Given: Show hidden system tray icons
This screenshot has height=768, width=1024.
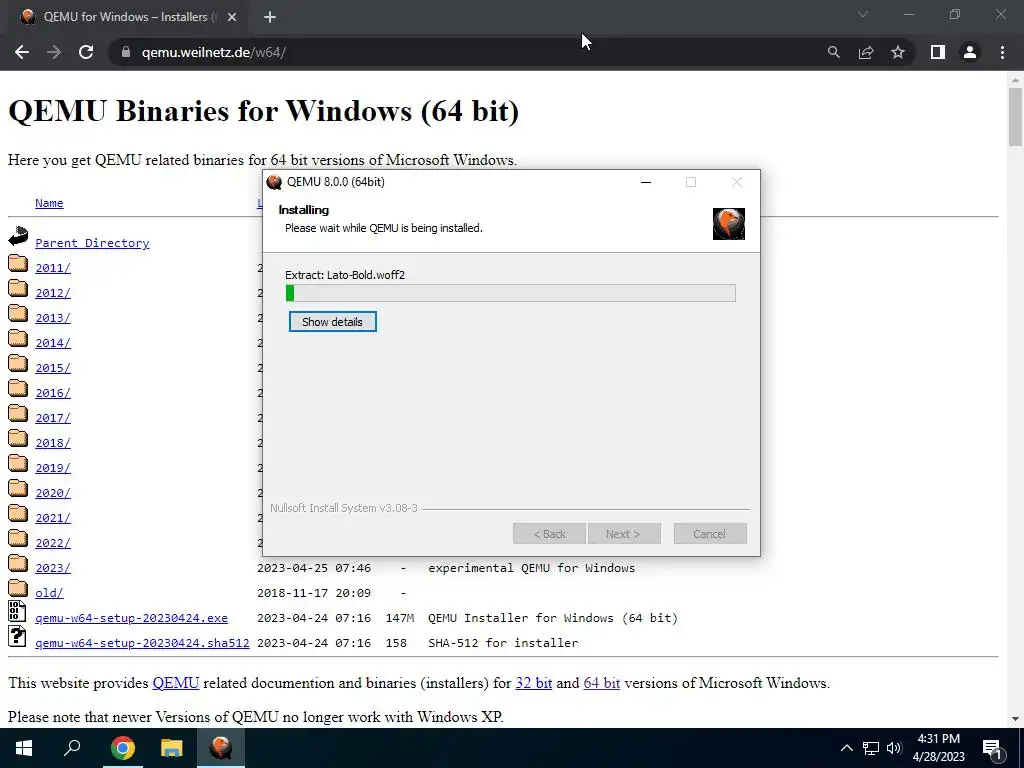Looking at the screenshot, I should 846,748.
